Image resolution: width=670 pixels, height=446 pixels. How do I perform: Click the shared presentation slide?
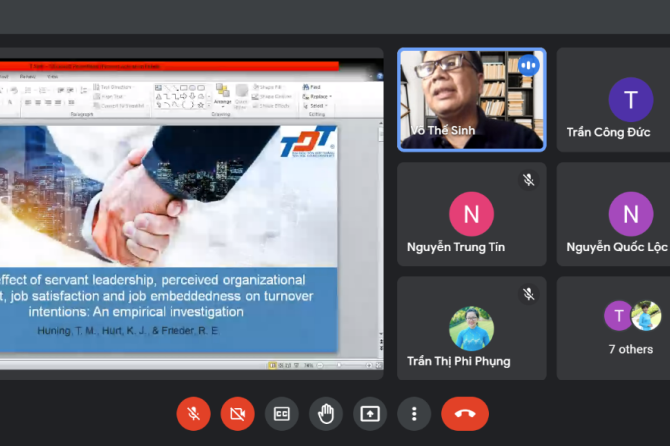[x=168, y=238]
